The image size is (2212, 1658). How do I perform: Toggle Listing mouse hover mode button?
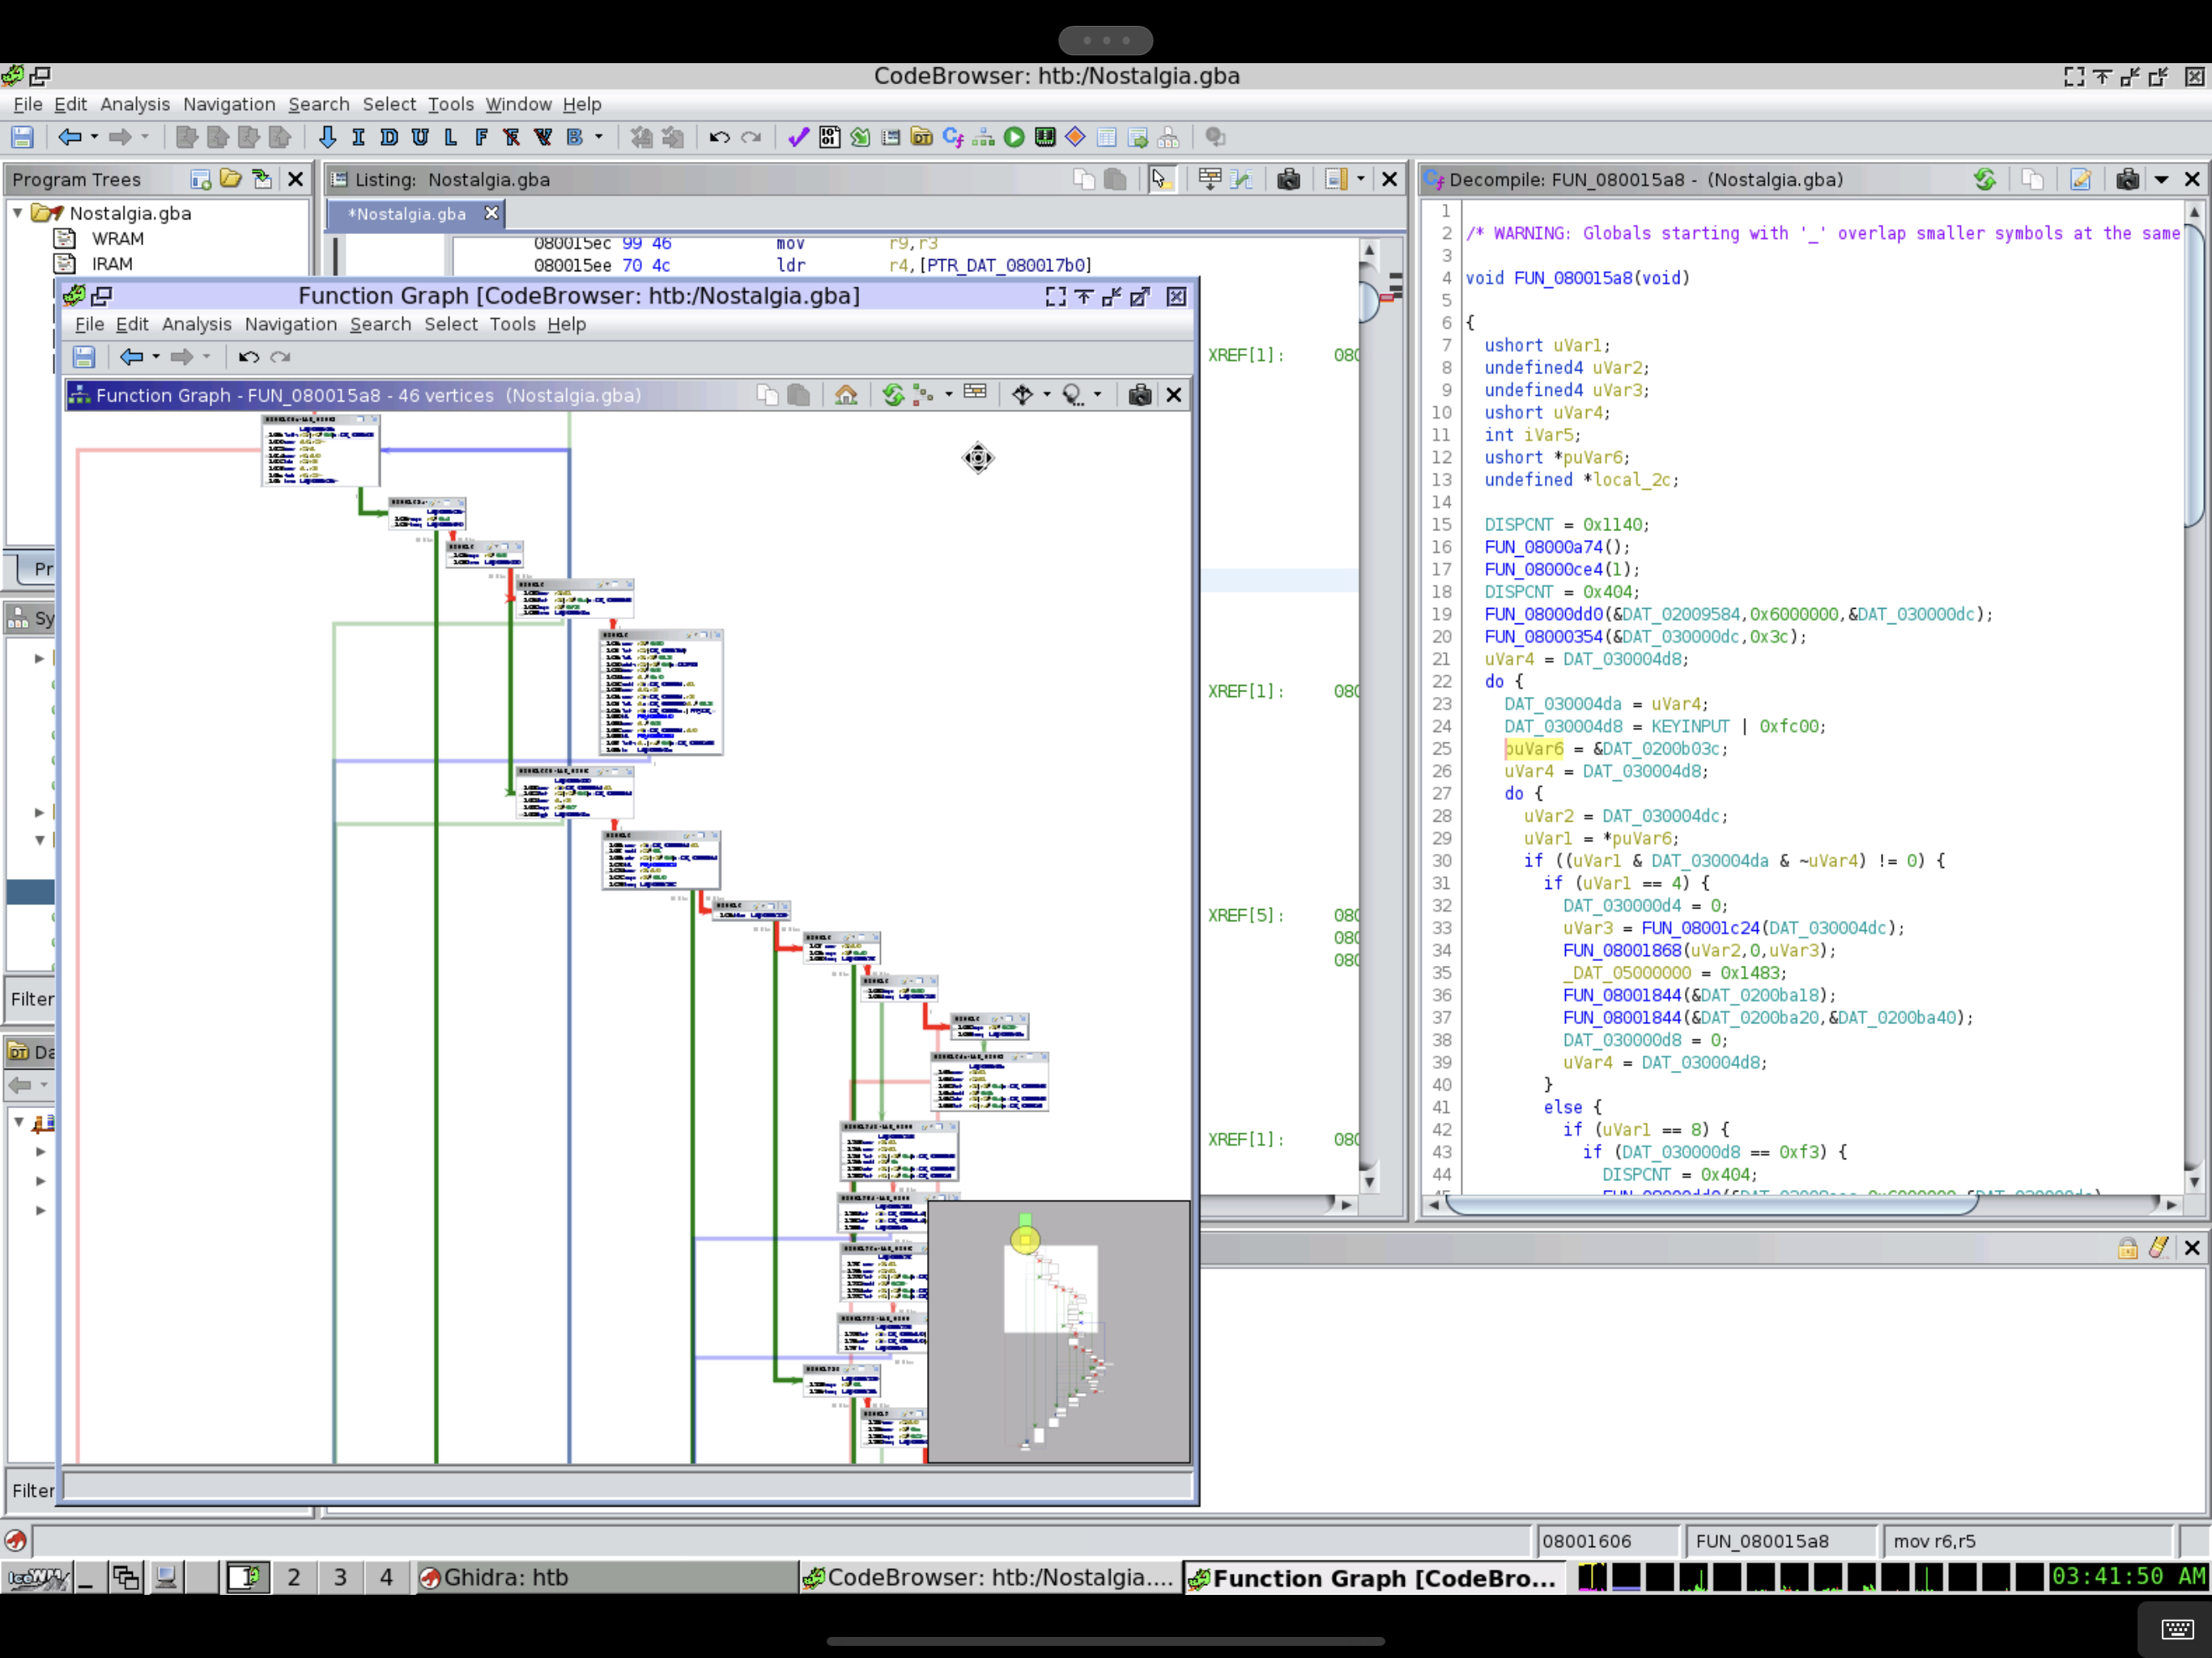coord(1160,179)
